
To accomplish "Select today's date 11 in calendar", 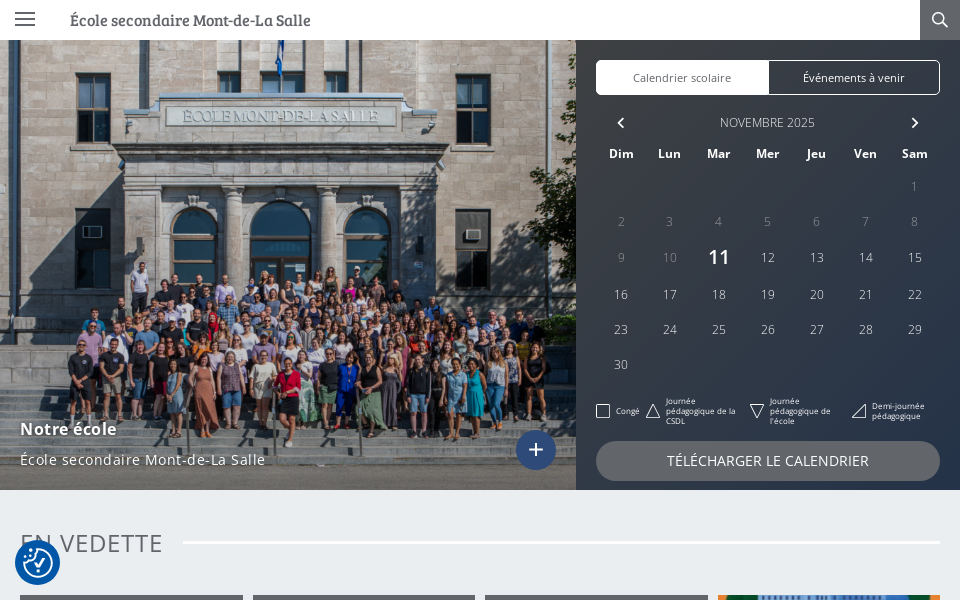I will [719, 258].
